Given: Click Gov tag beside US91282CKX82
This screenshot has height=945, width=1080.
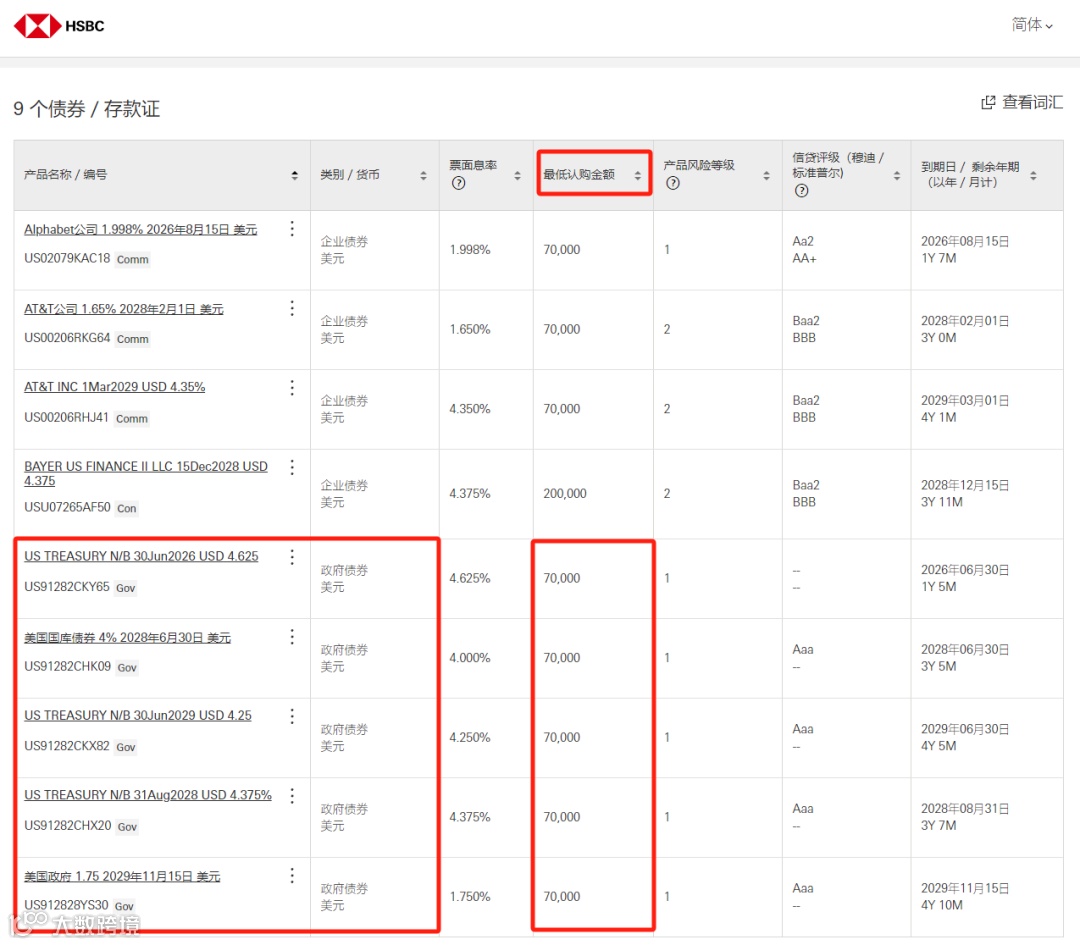Looking at the screenshot, I should point(125,747).
